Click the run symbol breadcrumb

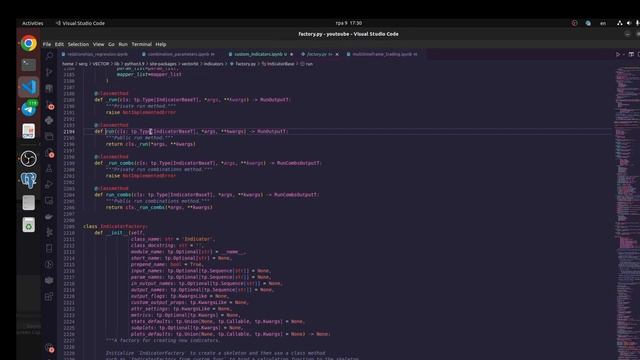pos(307,64)
